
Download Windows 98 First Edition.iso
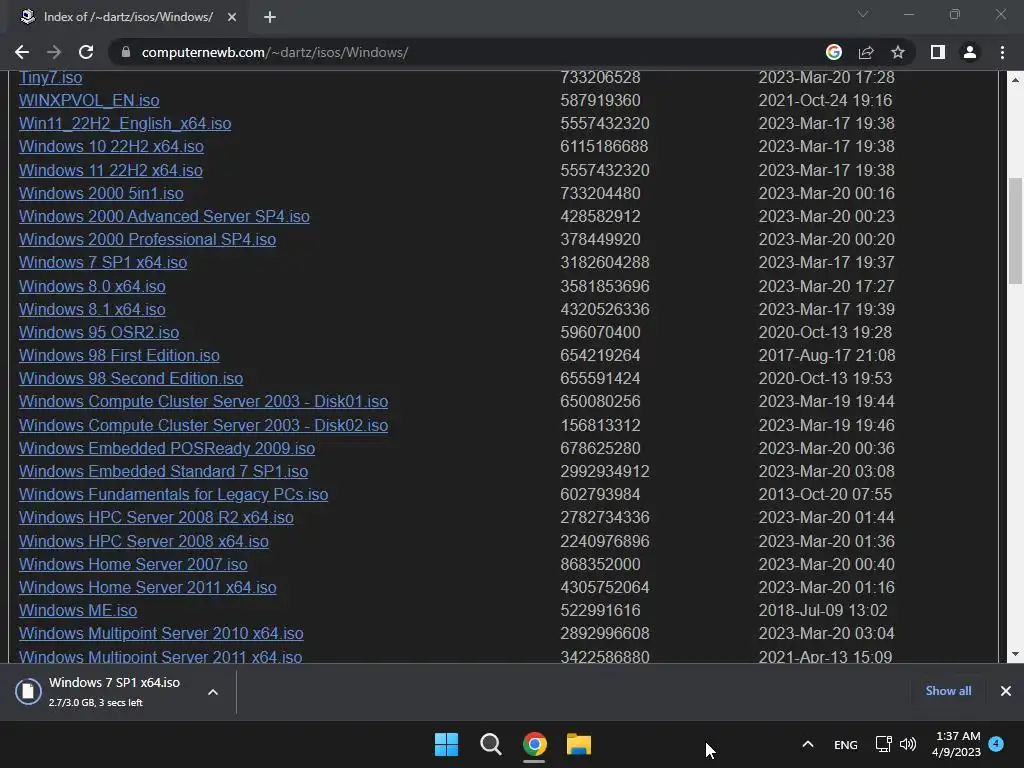pyautogui.click(x=119, y=355)
